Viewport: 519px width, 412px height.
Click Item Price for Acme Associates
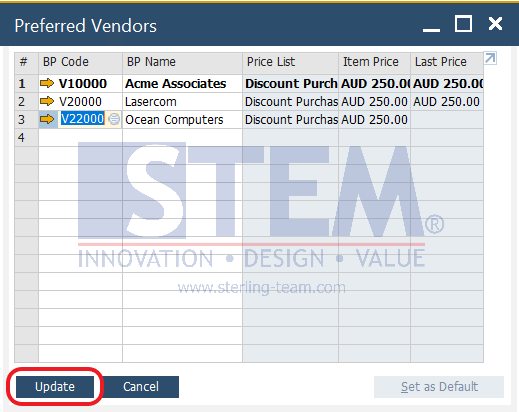click(374, 83)
